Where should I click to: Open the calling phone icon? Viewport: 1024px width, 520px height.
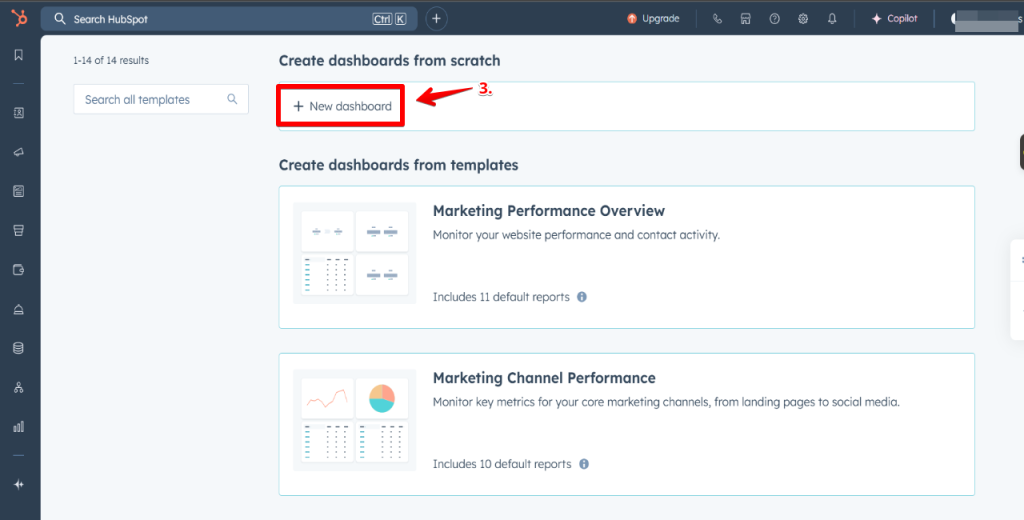(717, 19)
